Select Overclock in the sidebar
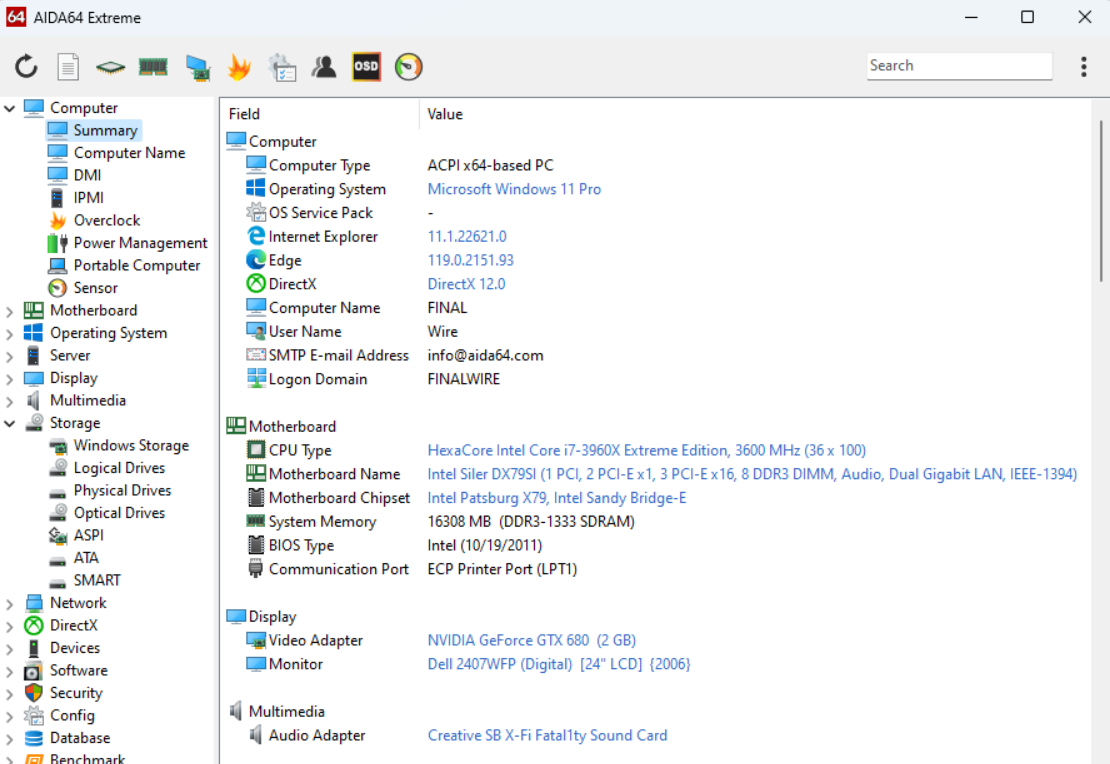 coord(106,220)
